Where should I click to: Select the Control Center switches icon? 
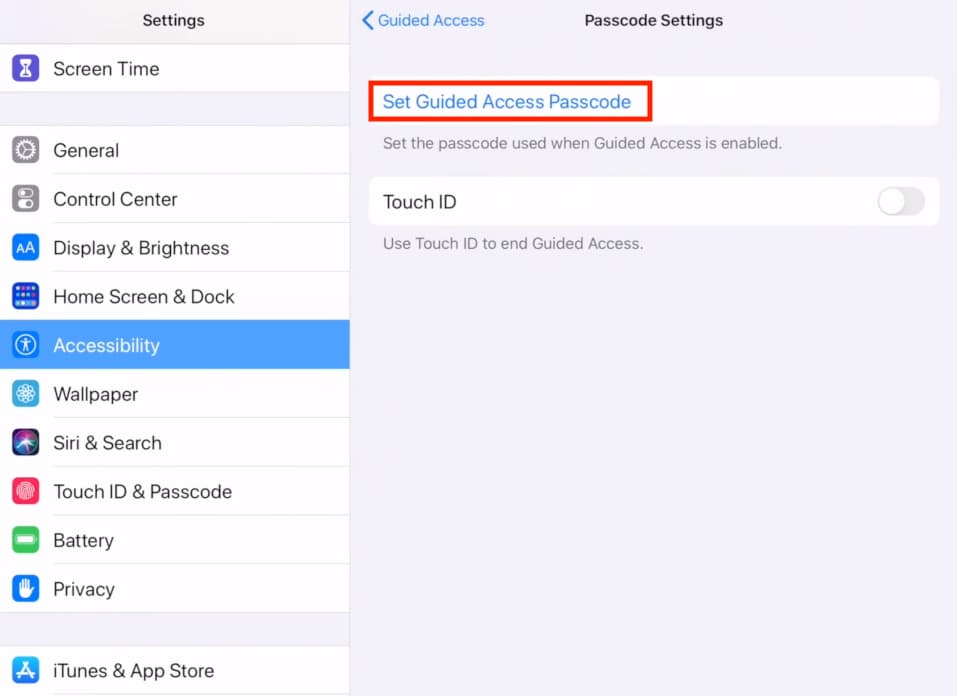tap(26, 199)
